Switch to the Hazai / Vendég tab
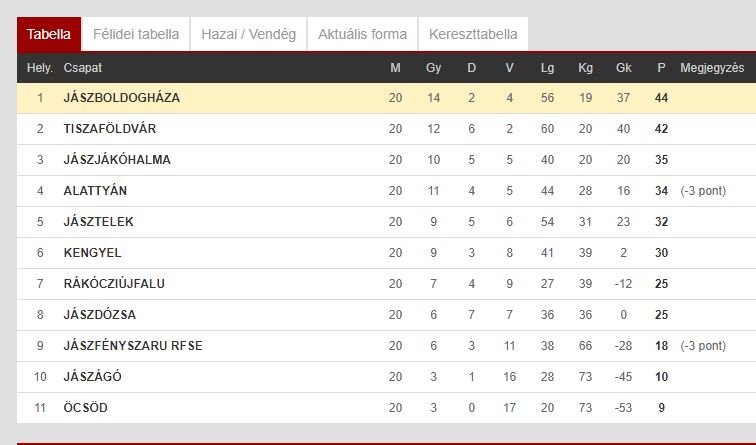This screenshot has width=756, height=445. 249,34
